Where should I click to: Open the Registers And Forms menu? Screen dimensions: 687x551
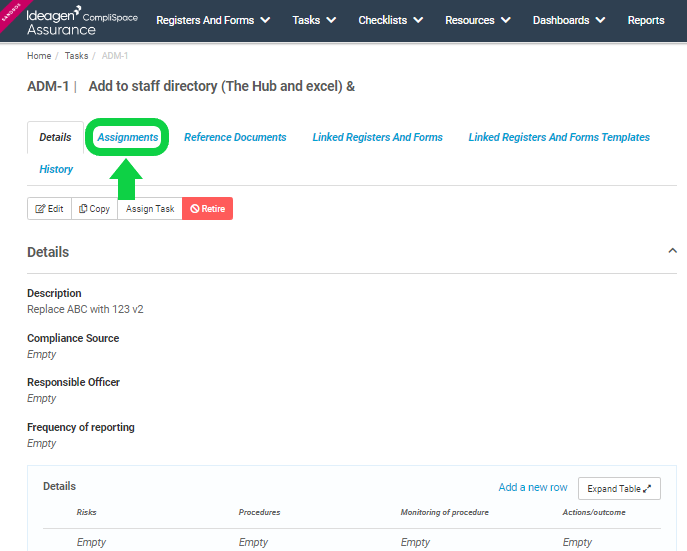(213, 21)
